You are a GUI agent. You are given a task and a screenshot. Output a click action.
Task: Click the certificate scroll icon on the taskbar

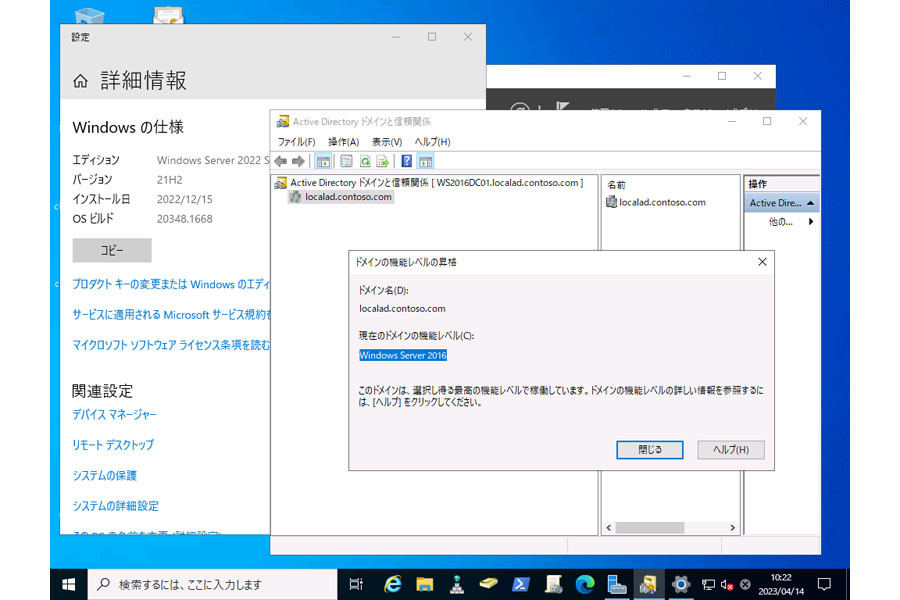coord(553,584)
